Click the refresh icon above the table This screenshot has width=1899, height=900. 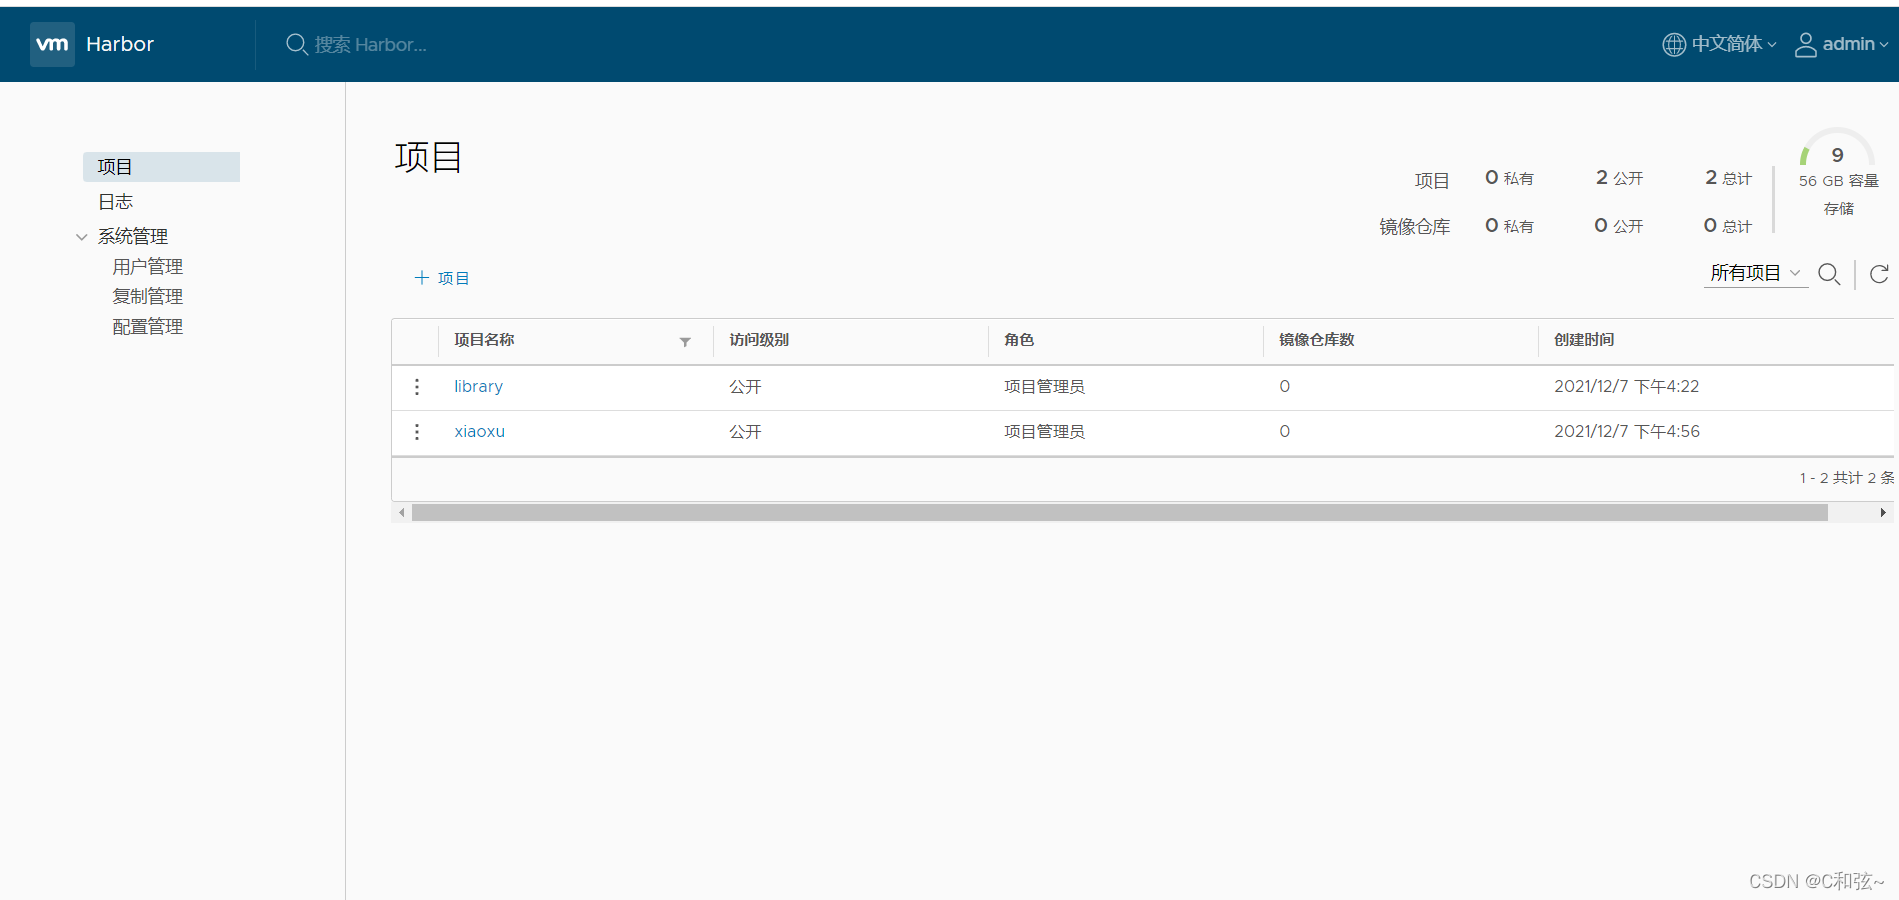pos(1879,274)
